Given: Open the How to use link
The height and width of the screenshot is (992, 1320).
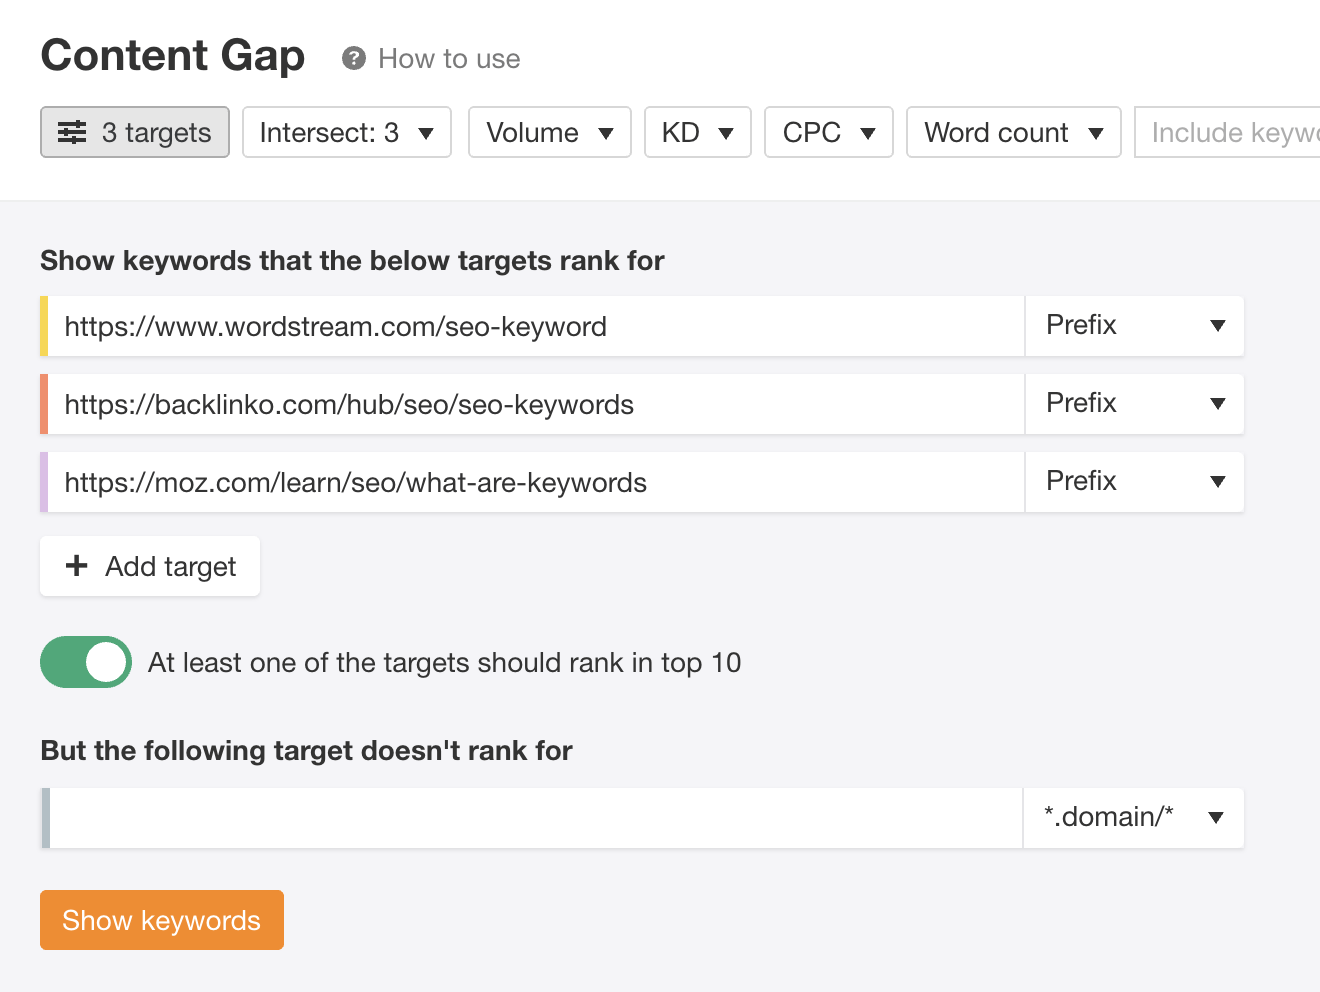Looking at the screenshot, I should pos(449,59).
